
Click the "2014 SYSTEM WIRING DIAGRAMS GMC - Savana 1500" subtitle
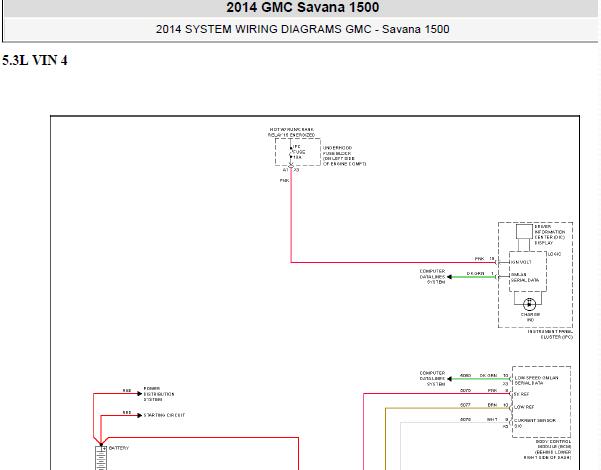[x=302, y=29]
